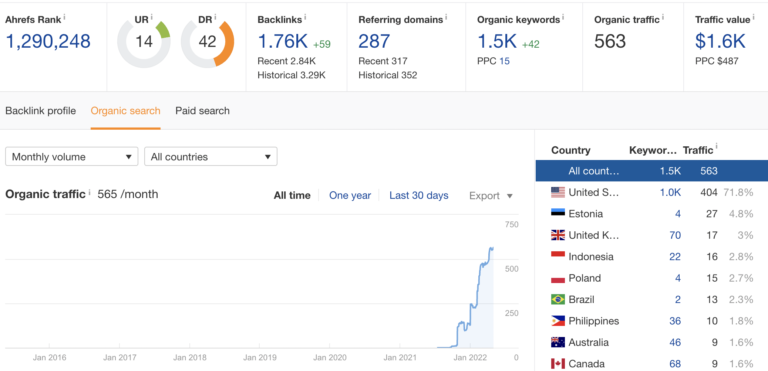Click the +42 organic keywords change value
Screen dimensions: 768x371
(x=530, y=45)
